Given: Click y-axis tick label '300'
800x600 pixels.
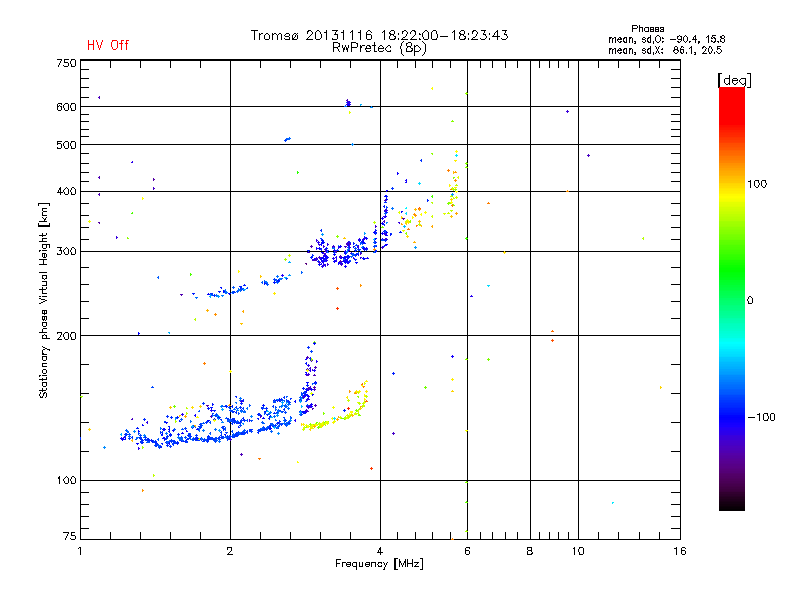Looking at the screenshot, I should [x=66, y=252].
